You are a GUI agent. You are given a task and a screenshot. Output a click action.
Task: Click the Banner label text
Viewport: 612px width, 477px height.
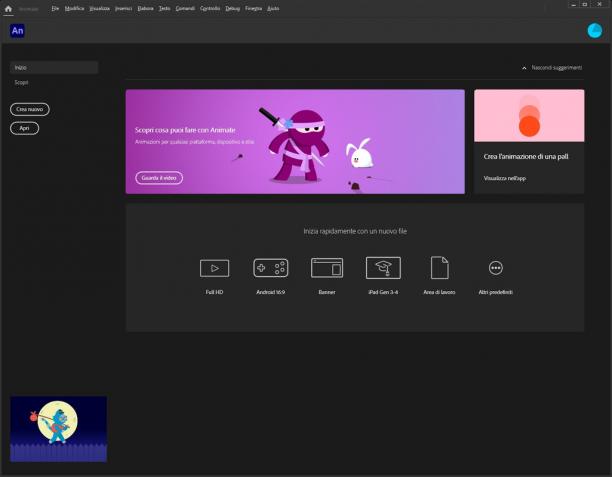coord(327,292)
